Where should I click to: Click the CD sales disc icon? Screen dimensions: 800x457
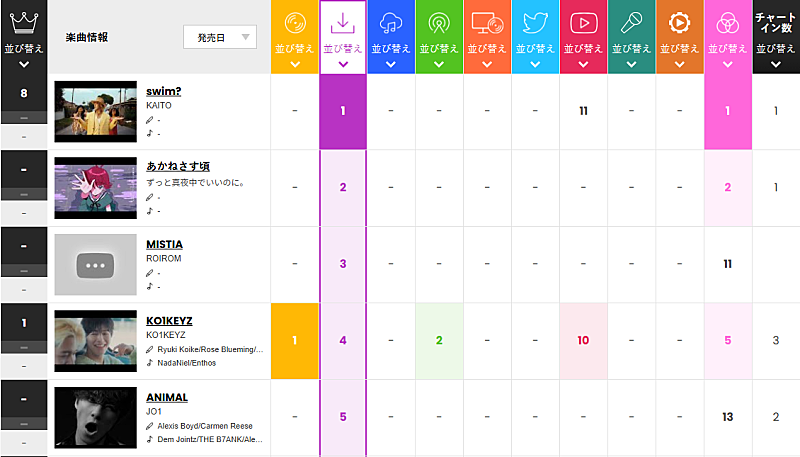point(295,23)
